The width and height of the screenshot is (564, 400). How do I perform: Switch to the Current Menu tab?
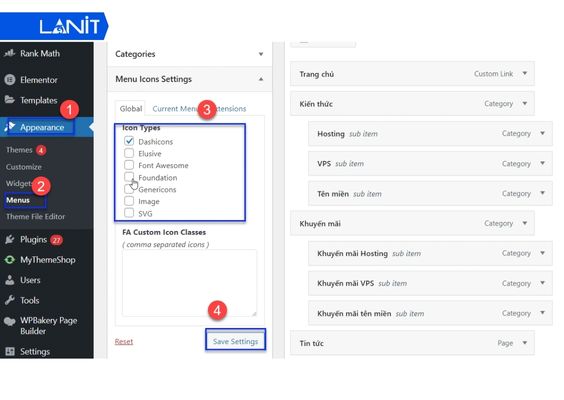click(x=175, y=109)
